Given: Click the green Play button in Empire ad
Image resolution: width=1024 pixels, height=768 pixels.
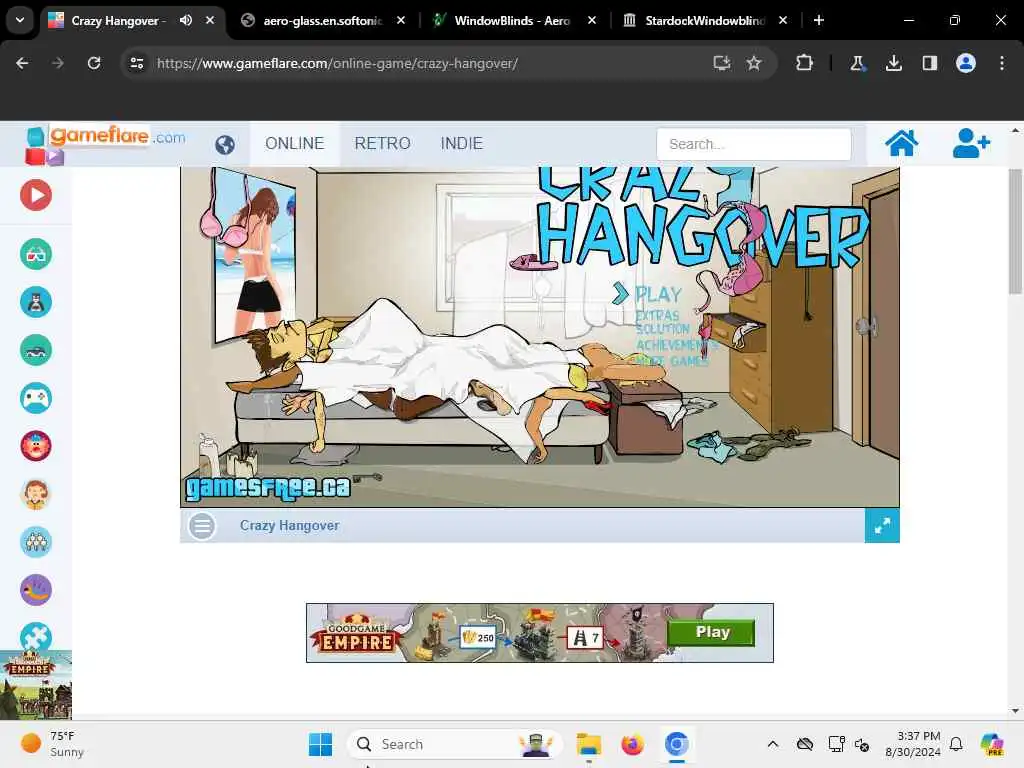Looking at the screenshot, I should click(x=712, y=632).
